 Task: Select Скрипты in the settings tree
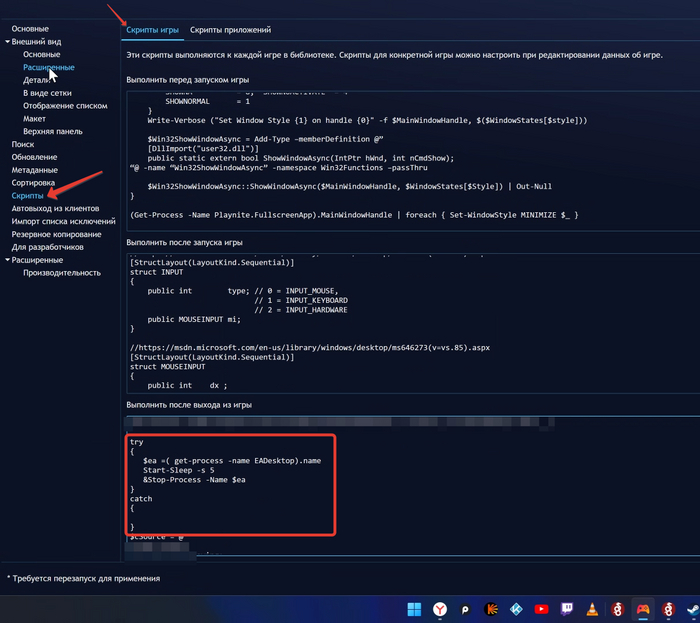(27, 196)
